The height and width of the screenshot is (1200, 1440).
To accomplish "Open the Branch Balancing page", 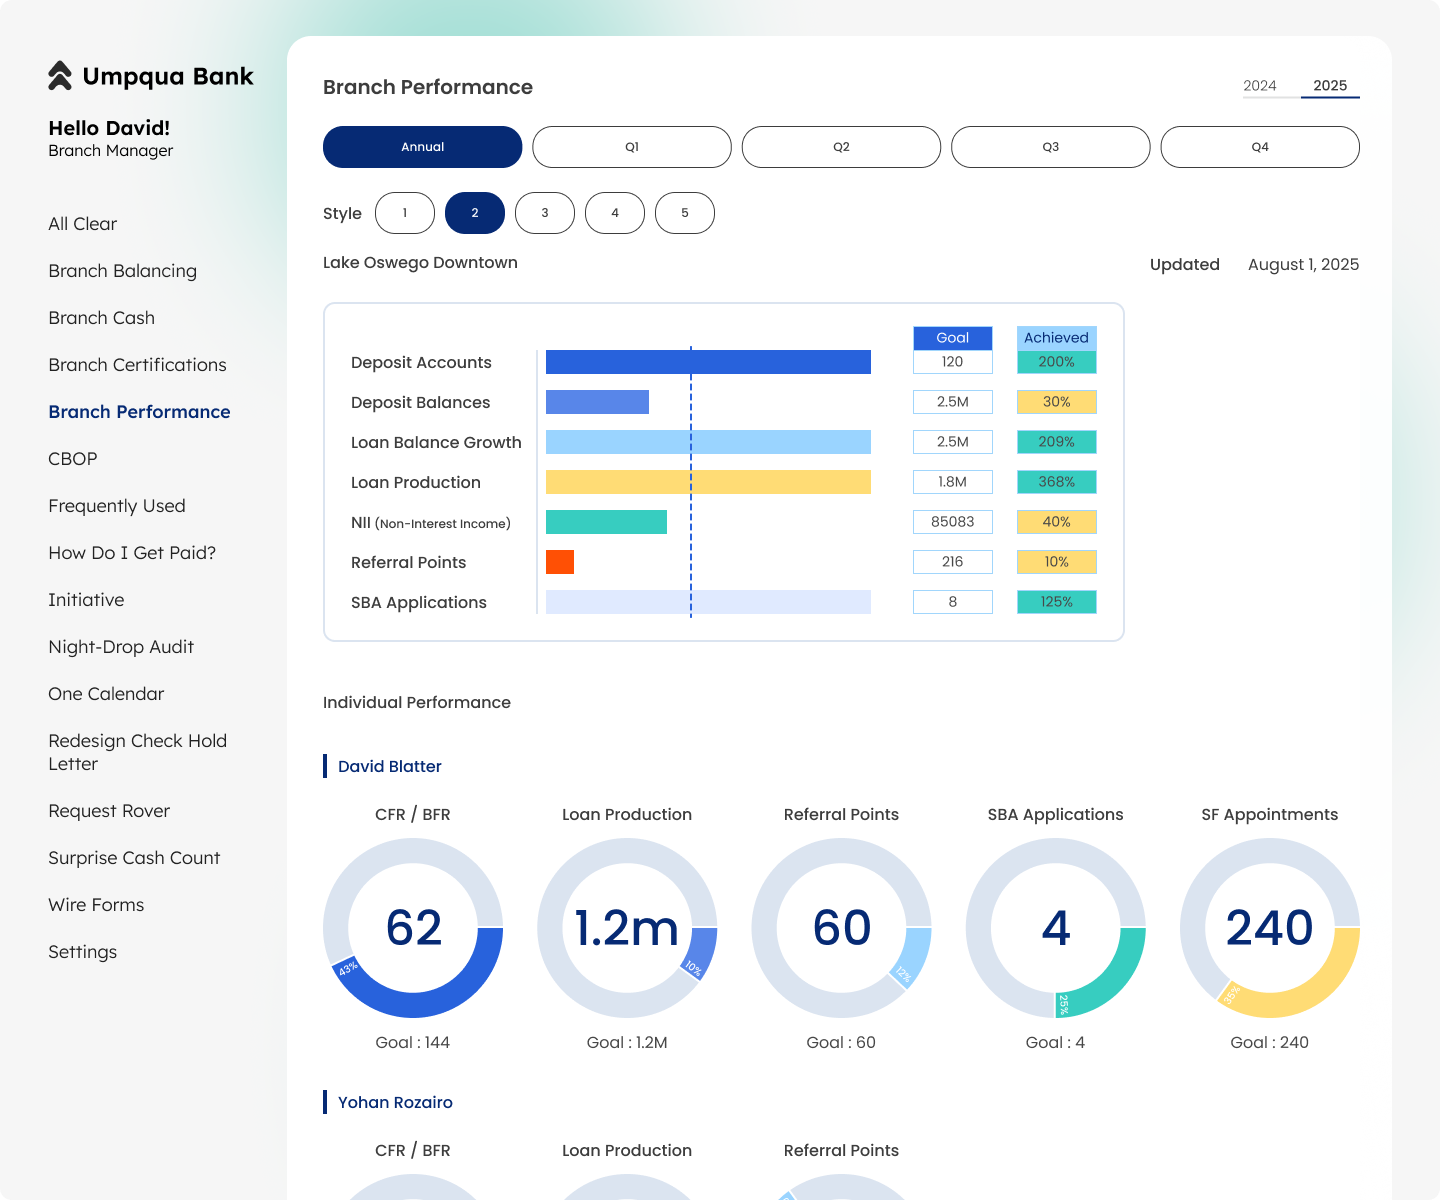I will pos(122,271).
